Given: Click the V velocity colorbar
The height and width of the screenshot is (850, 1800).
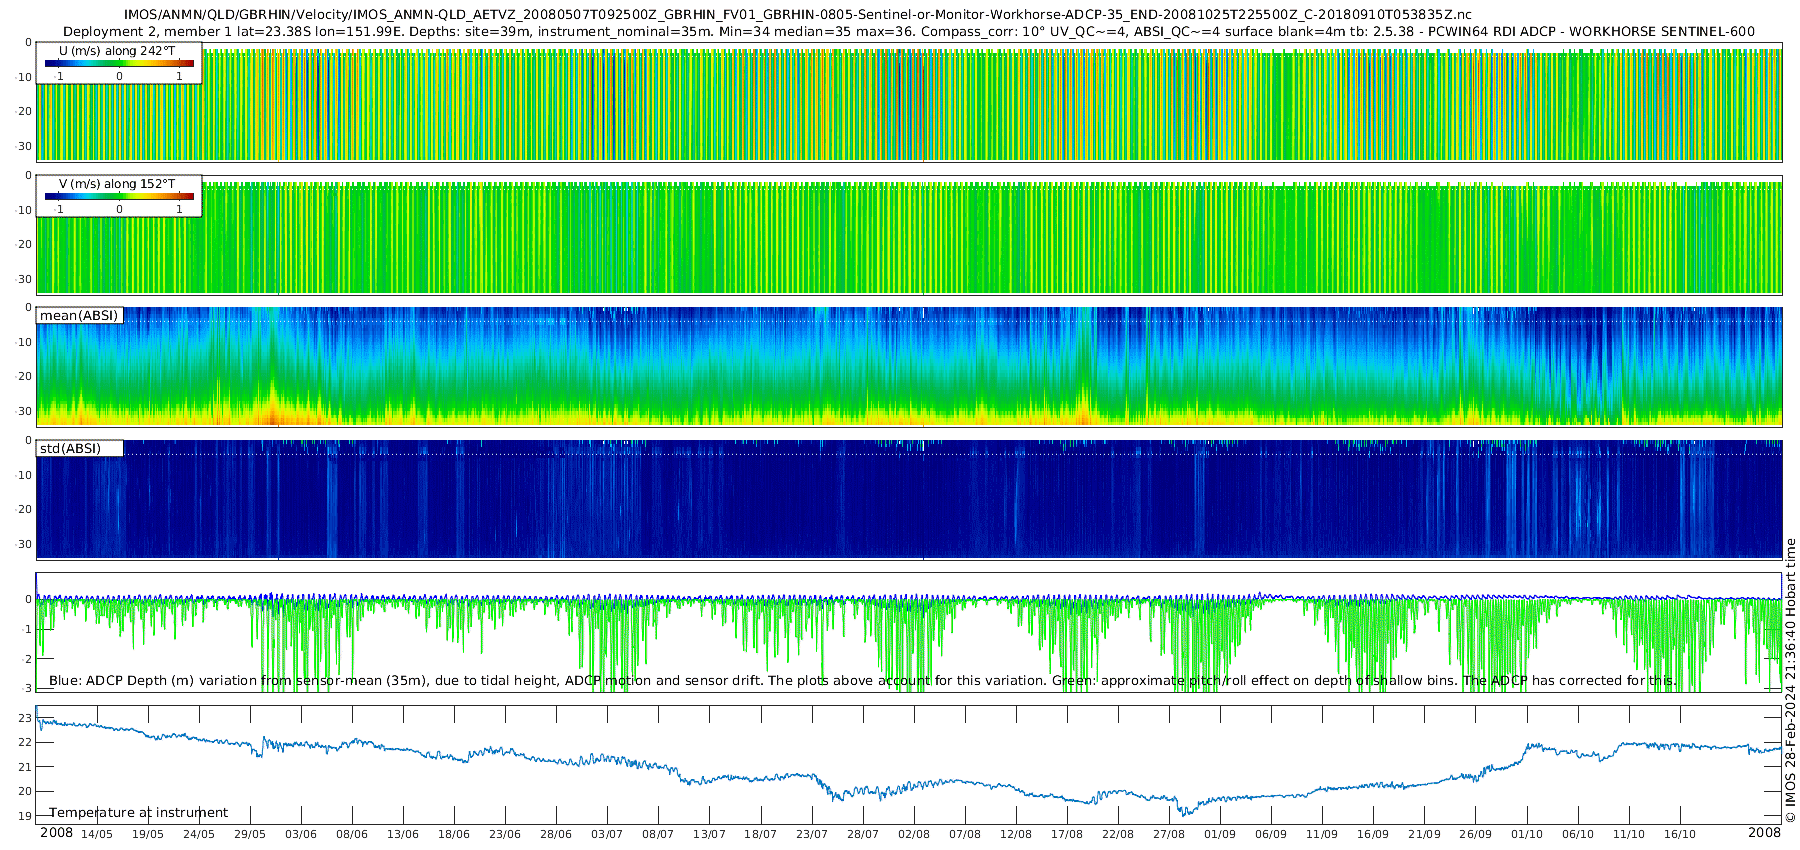Looking at the screenshot, I should (x=119, y=197).
